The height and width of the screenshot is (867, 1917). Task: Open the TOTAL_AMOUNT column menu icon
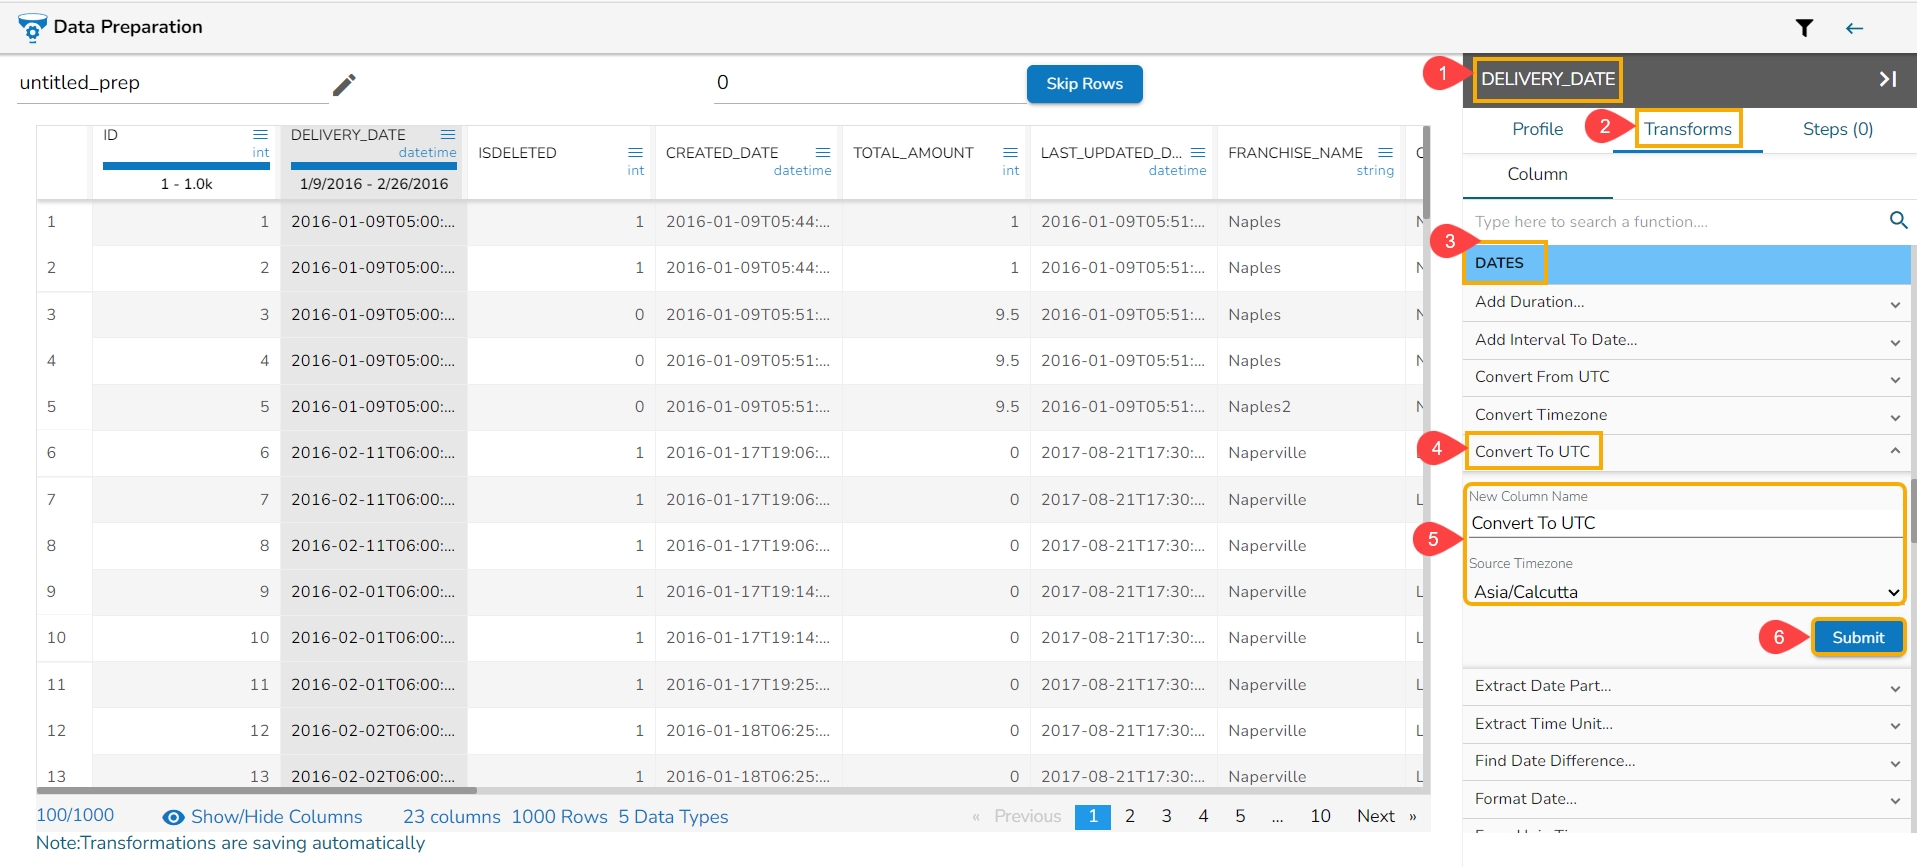coord(1010,153)
